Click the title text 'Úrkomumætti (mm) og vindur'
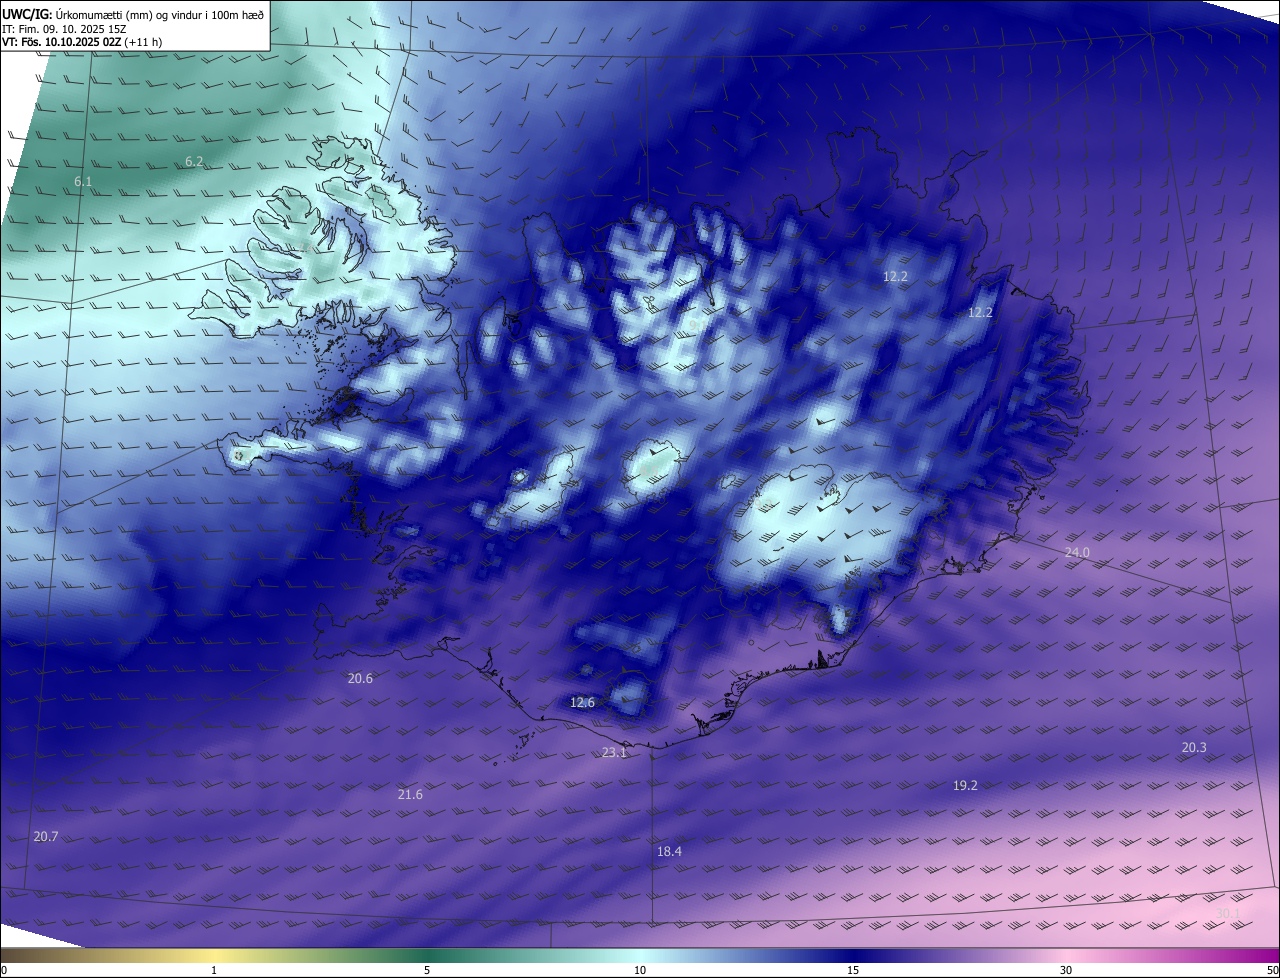Screen dimensions: 1280x978 [x=129, y=14]
